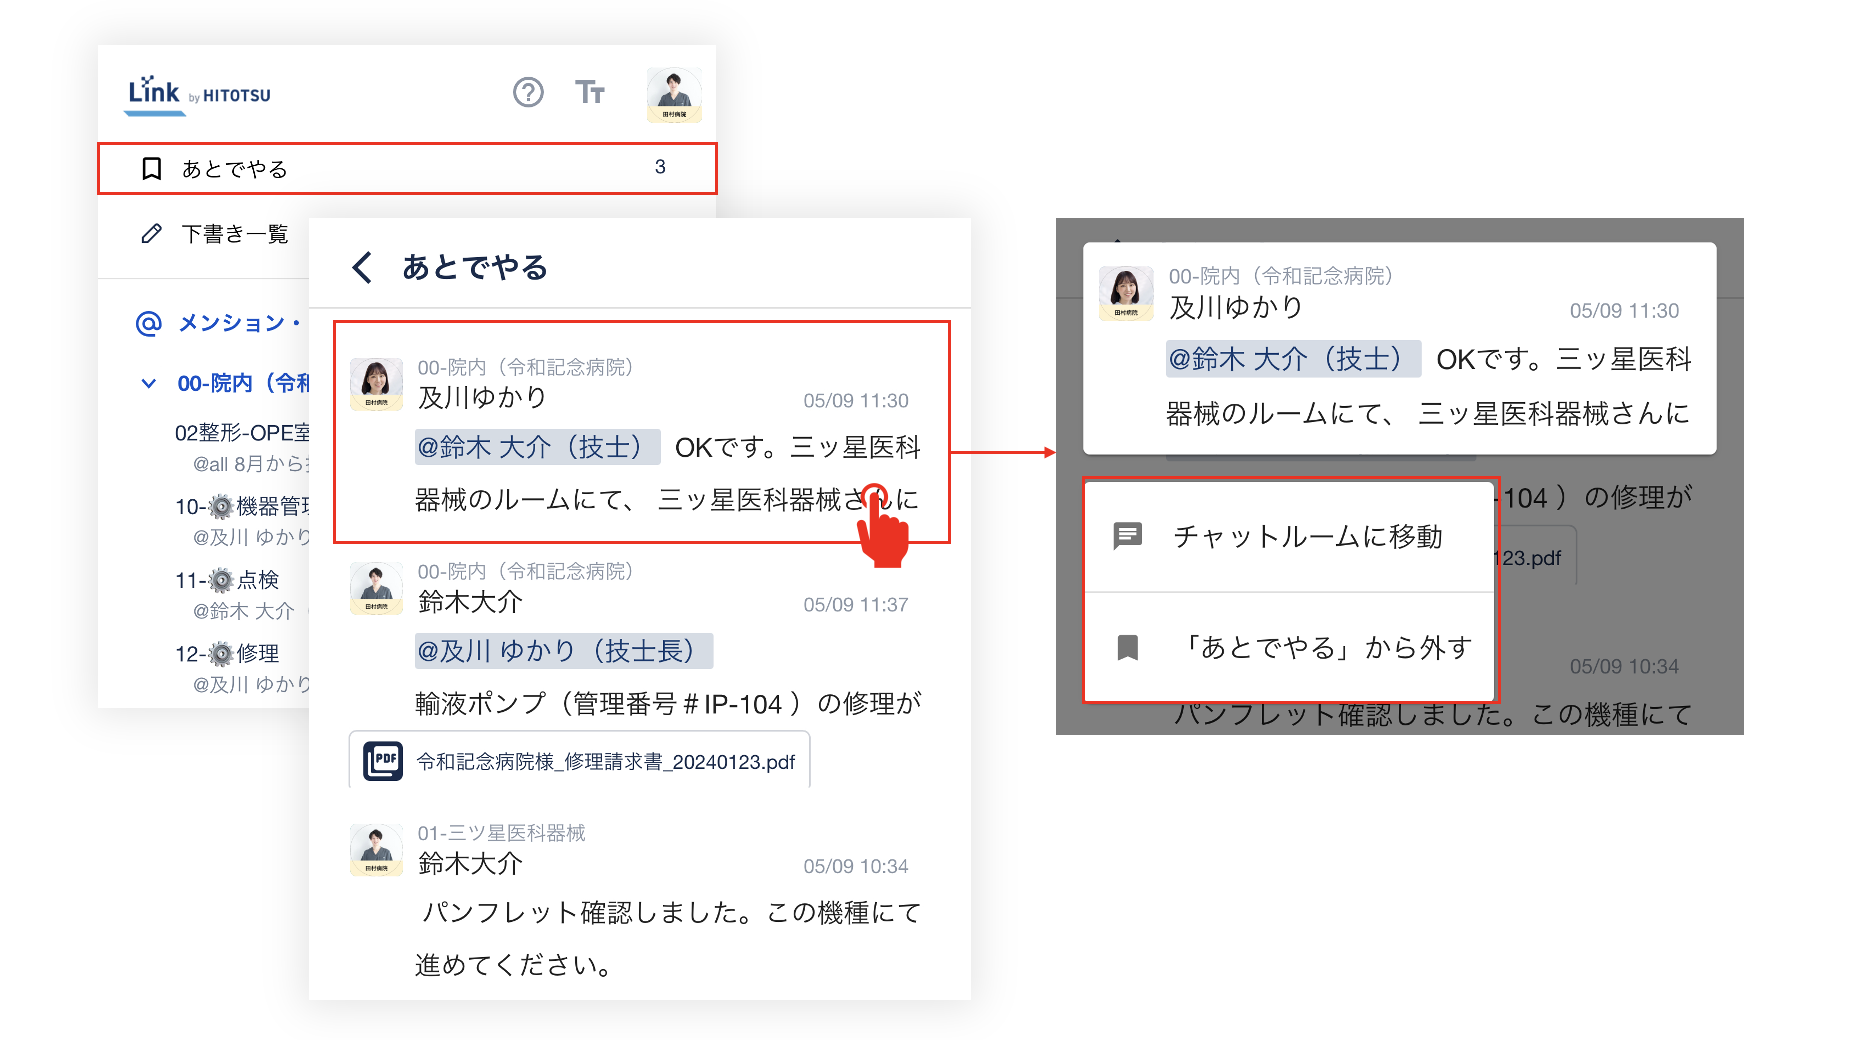1862x1040 pixels.
Task: Open the text size Tt icon
Action: (590, 92)
